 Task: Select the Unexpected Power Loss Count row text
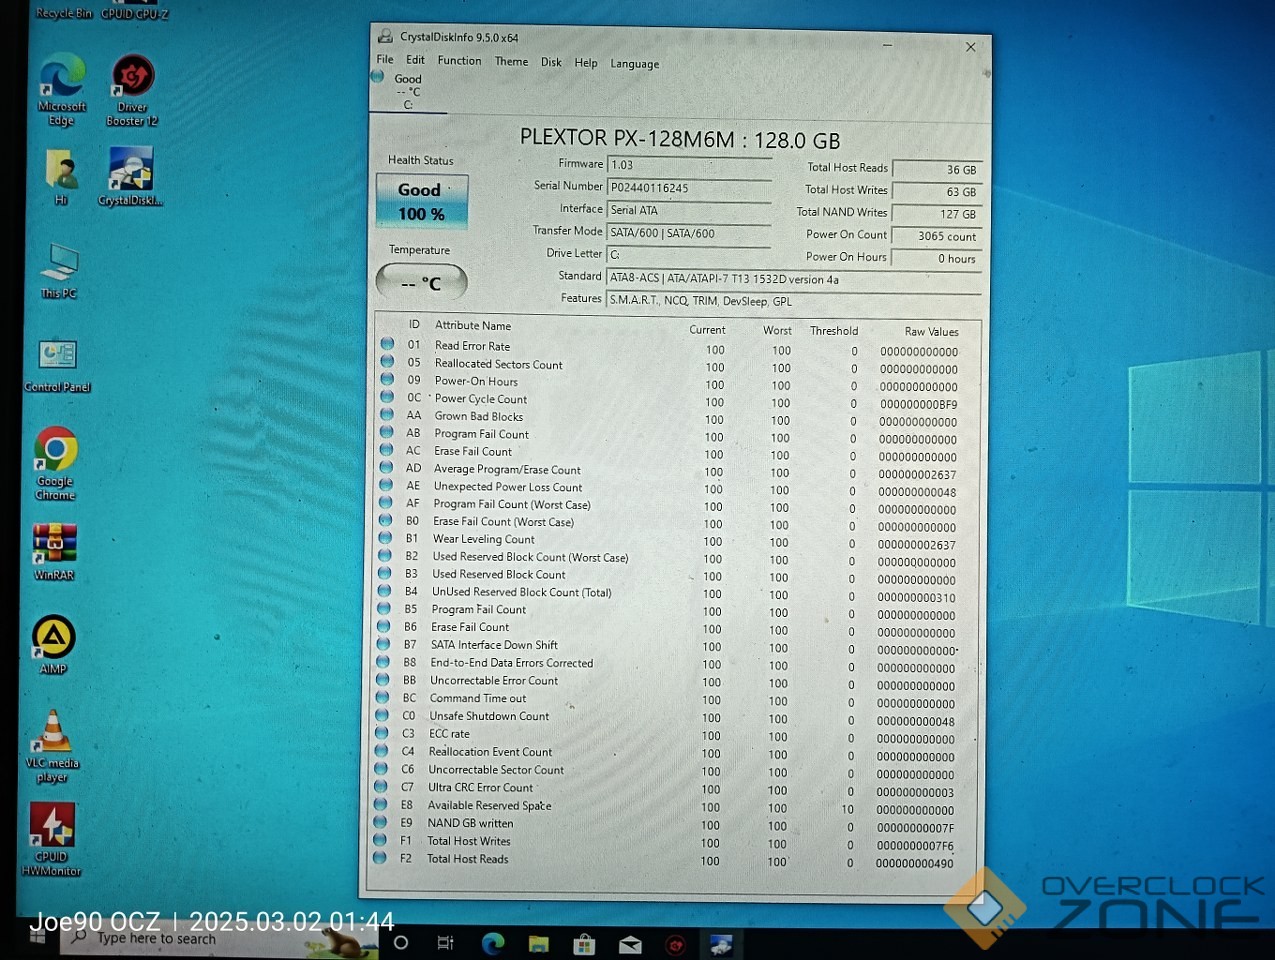pyautogui.click(x=508, y=487)
